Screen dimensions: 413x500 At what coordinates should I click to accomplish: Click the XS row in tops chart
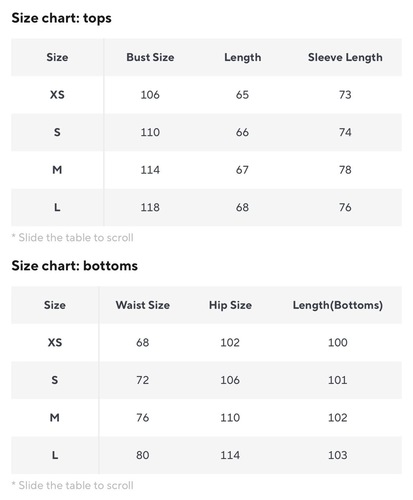(206, 95)
